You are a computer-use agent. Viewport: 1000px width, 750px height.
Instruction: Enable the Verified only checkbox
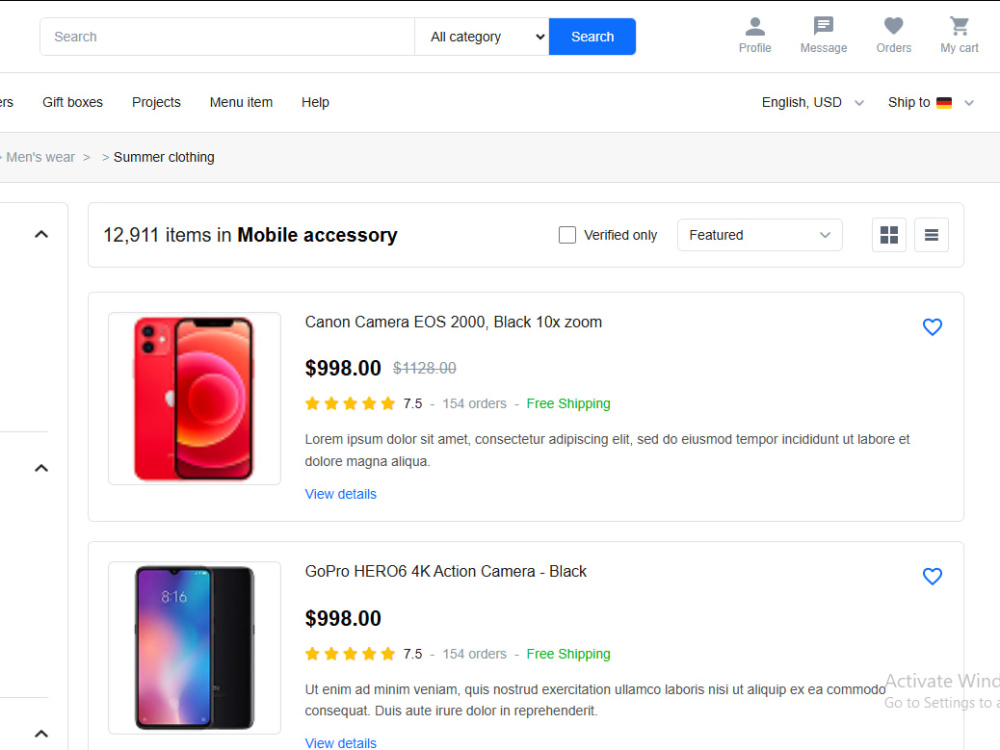tap(567, 235)
